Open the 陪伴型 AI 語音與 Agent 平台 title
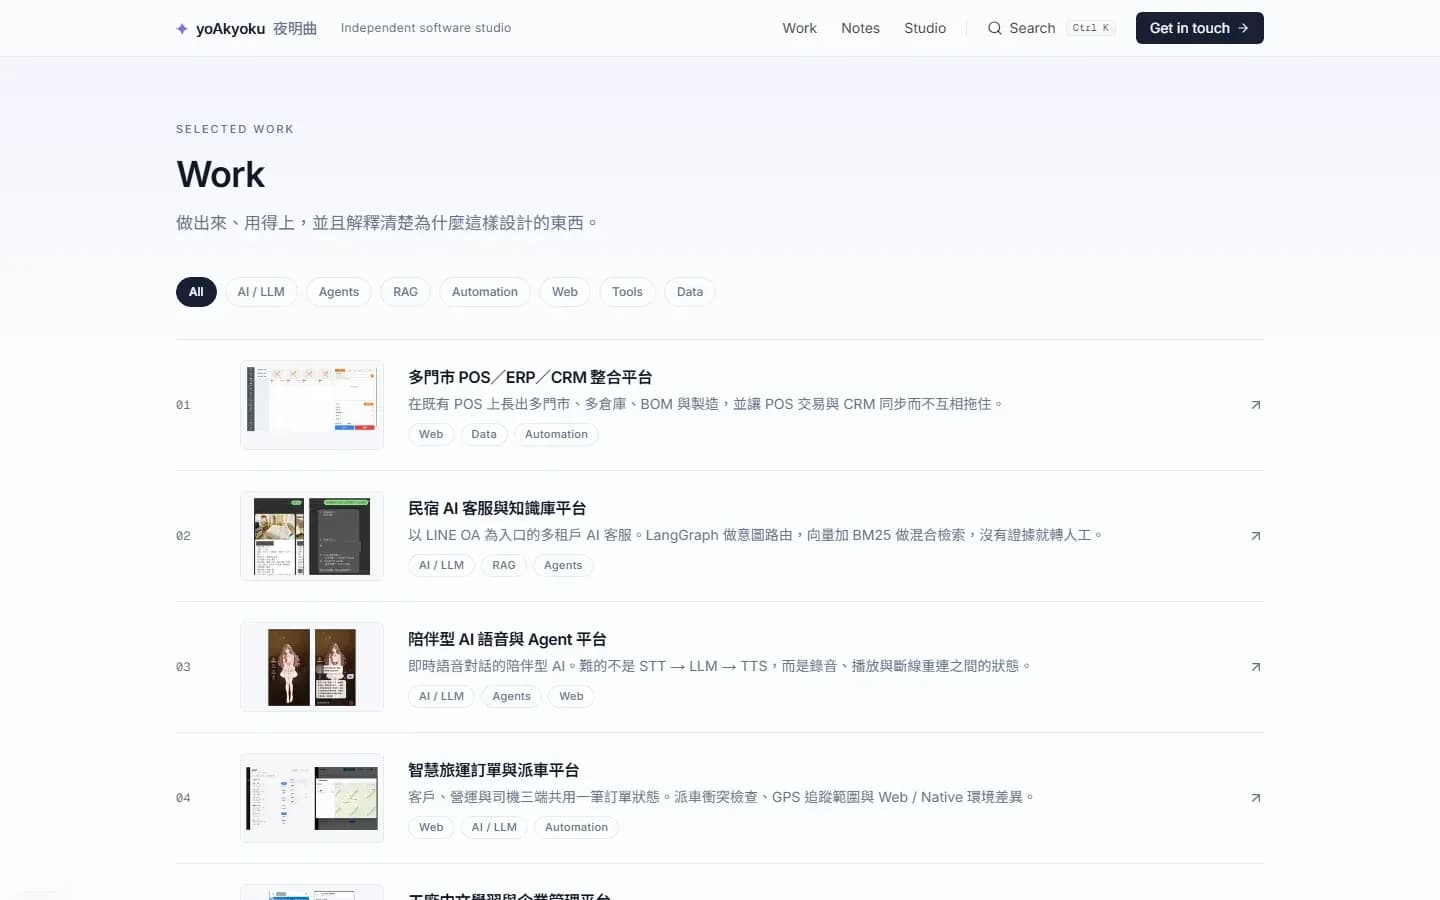1440x900 pixels. coord(507,639)
